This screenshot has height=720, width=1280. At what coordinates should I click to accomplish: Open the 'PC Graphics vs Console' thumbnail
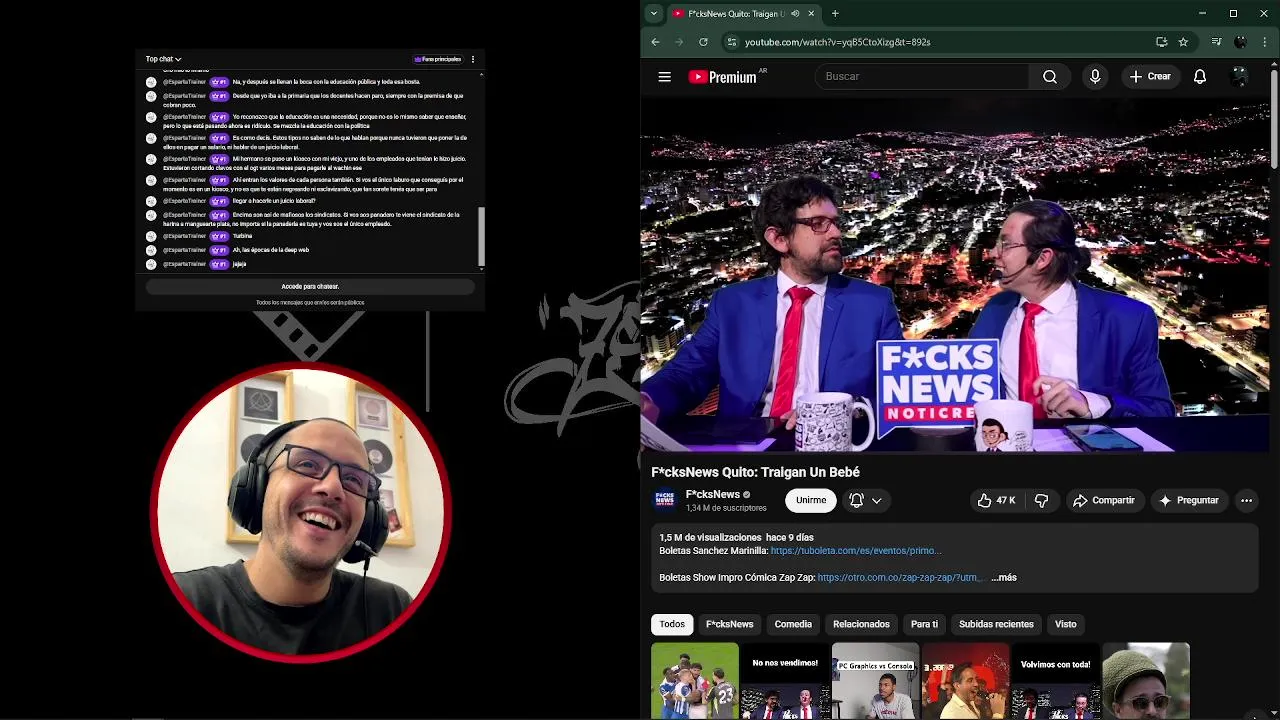[x=875, y=681]
